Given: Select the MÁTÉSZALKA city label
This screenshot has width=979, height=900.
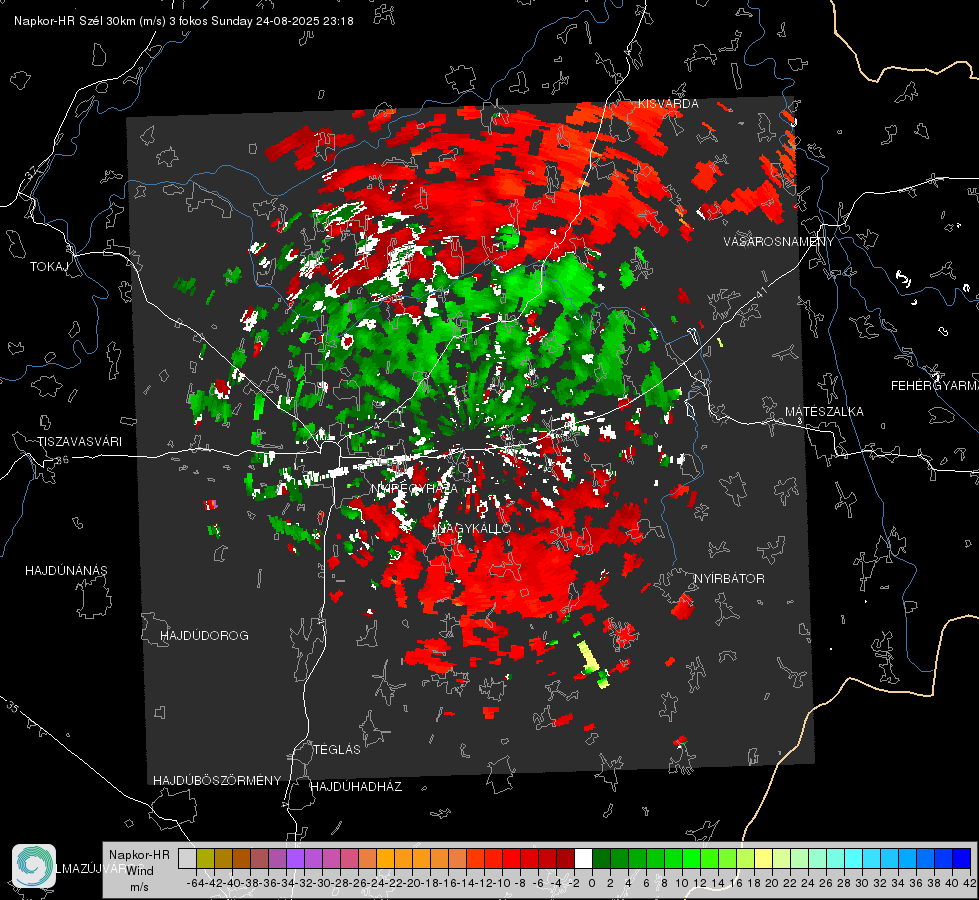Looking at the screenshot, I should [x=824, y=412].
